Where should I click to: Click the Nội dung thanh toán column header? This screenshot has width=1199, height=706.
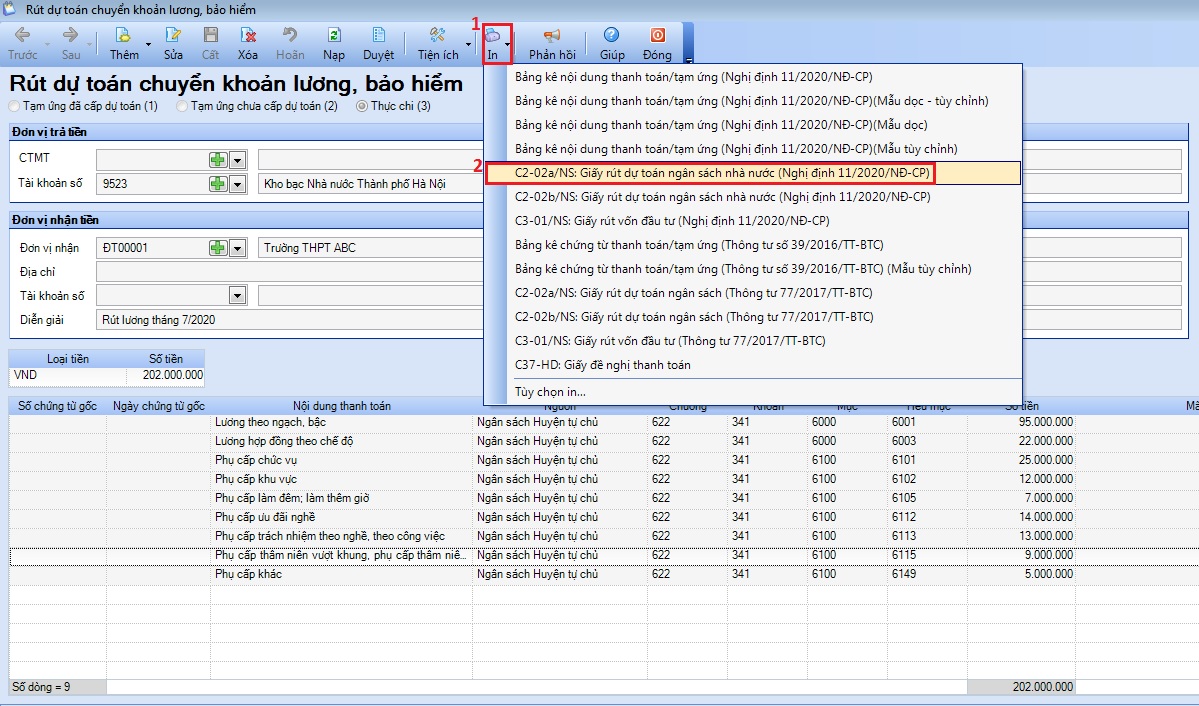click(342, 406)
